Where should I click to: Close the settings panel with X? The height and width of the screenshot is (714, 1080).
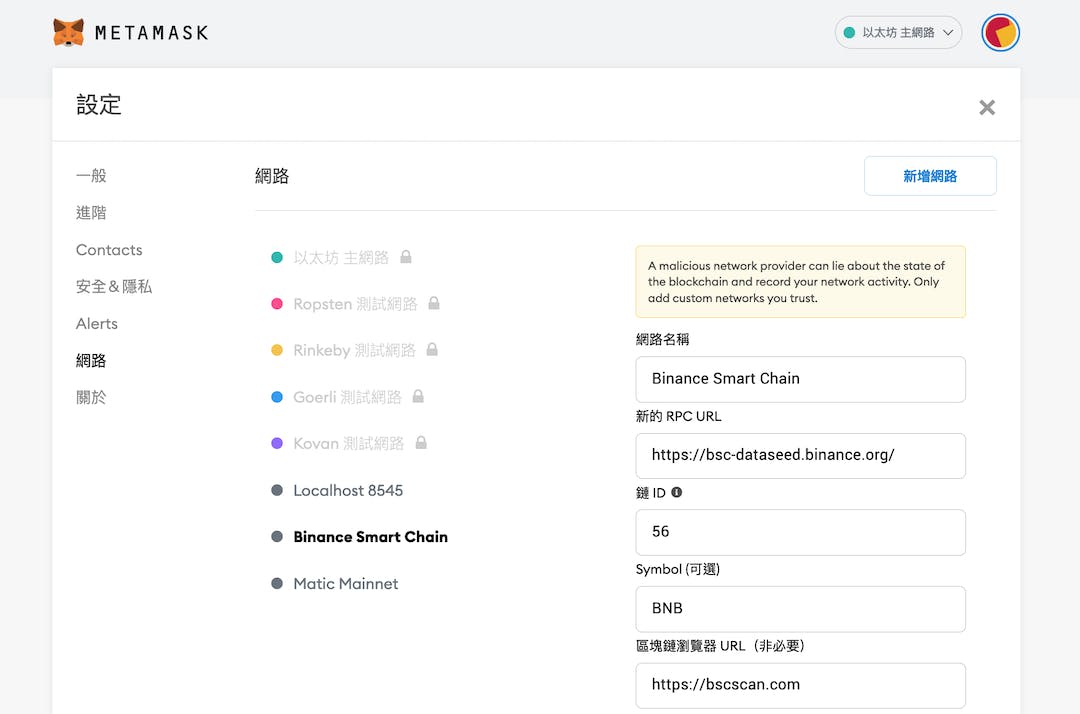987,107
